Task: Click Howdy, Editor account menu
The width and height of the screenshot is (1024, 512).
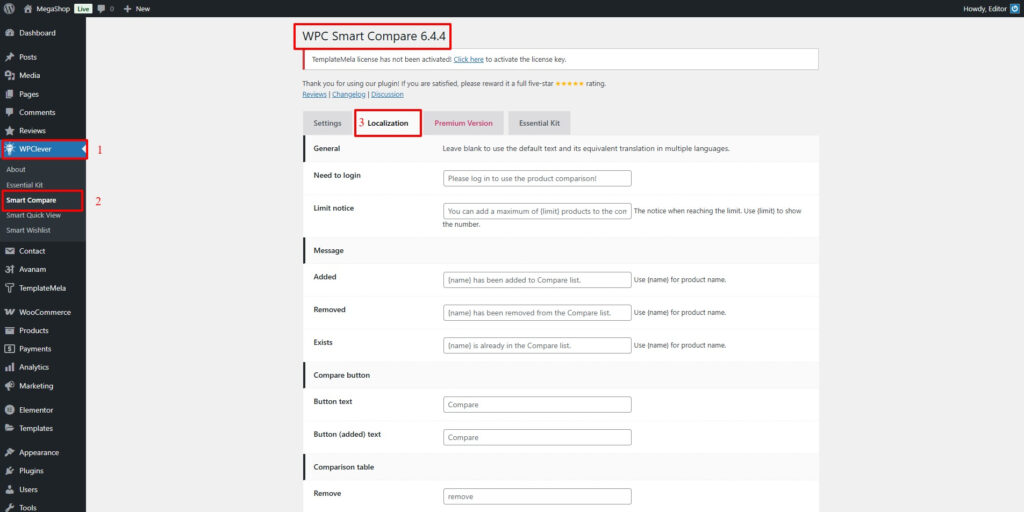Action: coord(991,9)
